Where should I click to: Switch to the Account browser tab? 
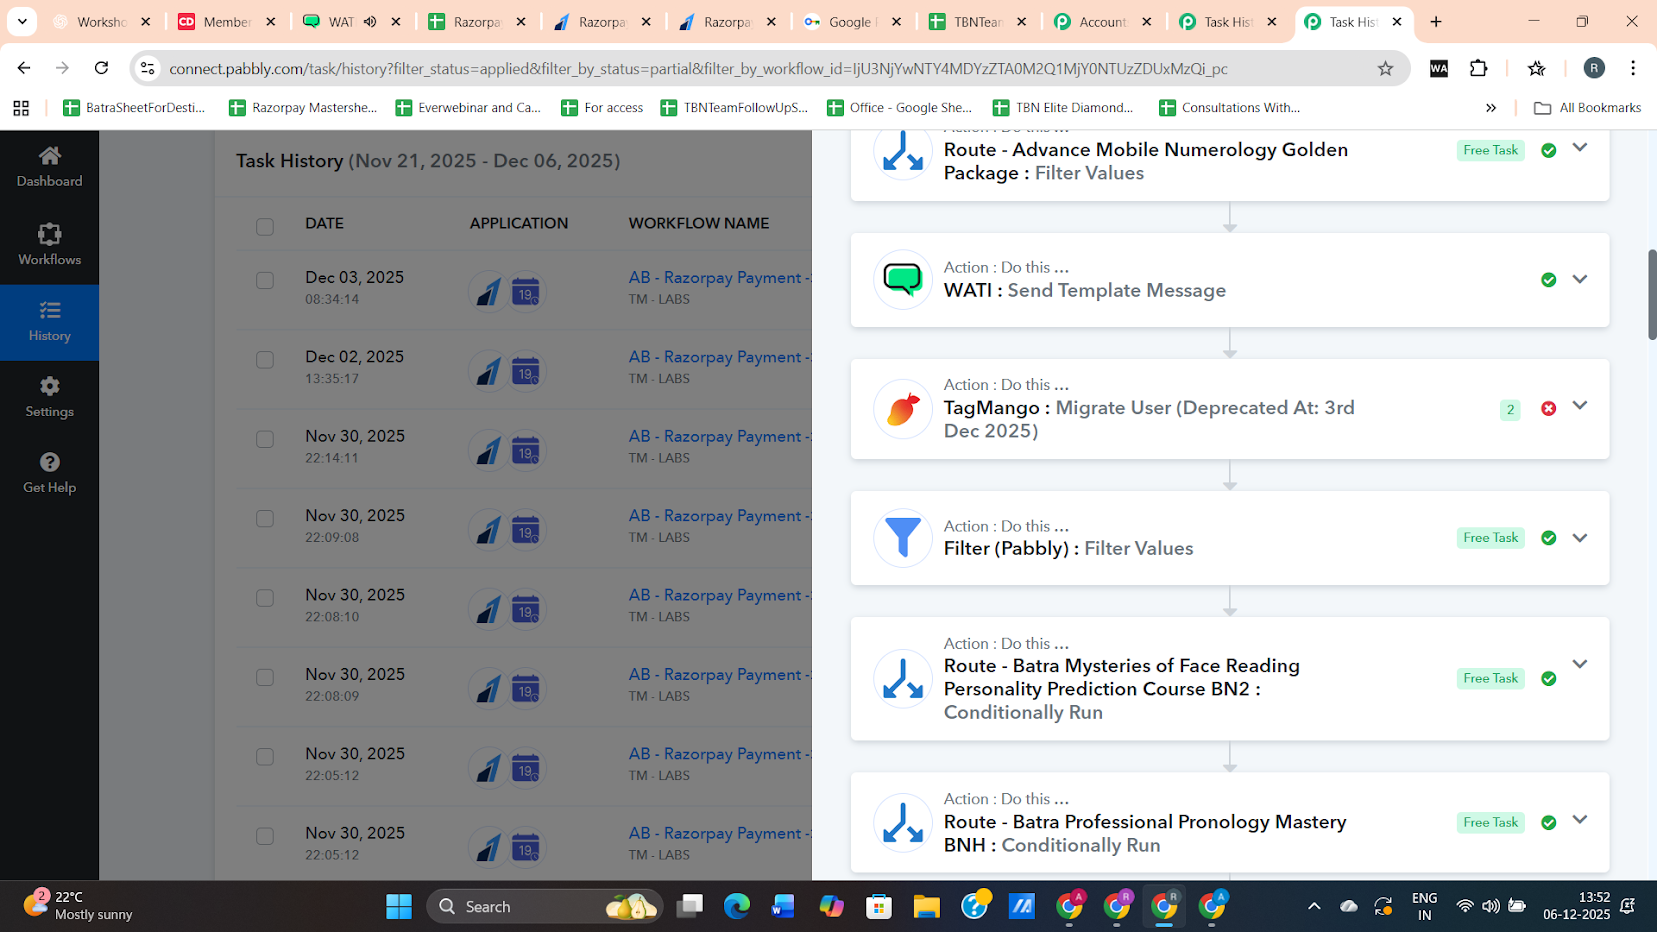[x=1101, y=22]
